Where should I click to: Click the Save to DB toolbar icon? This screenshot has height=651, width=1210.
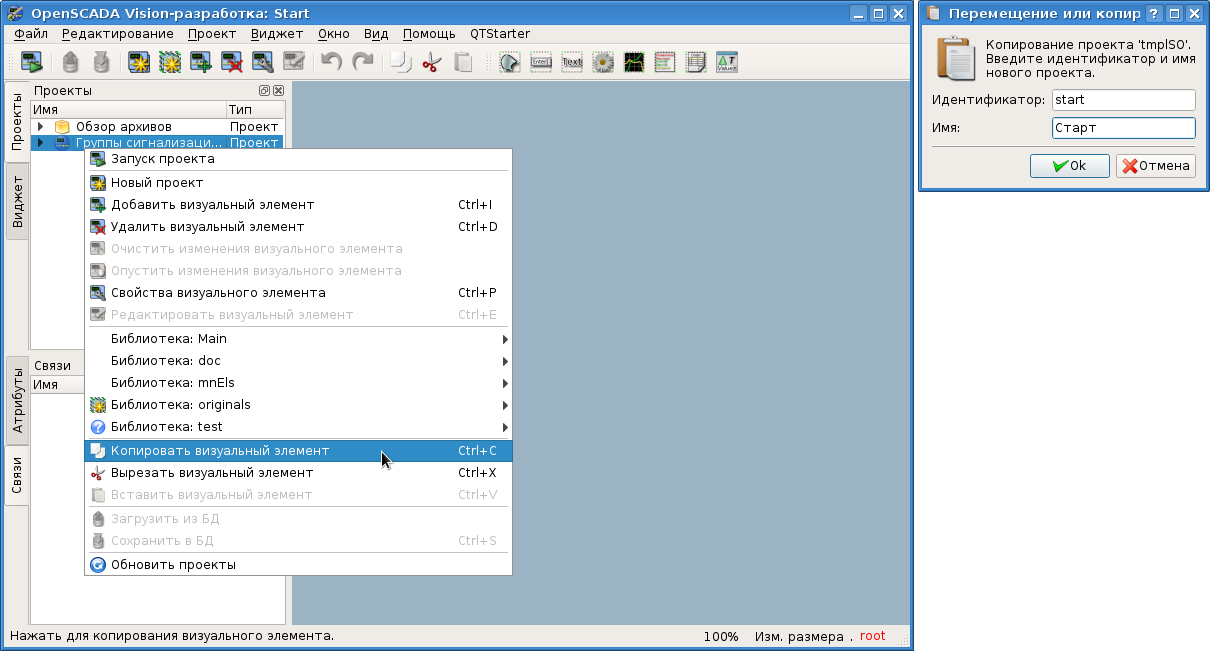click(x=100, y=62)
